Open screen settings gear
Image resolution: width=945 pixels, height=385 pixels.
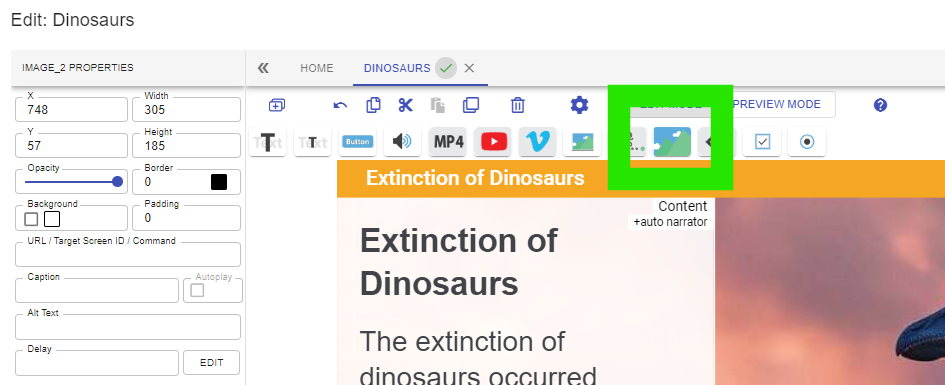coord(579,105)
